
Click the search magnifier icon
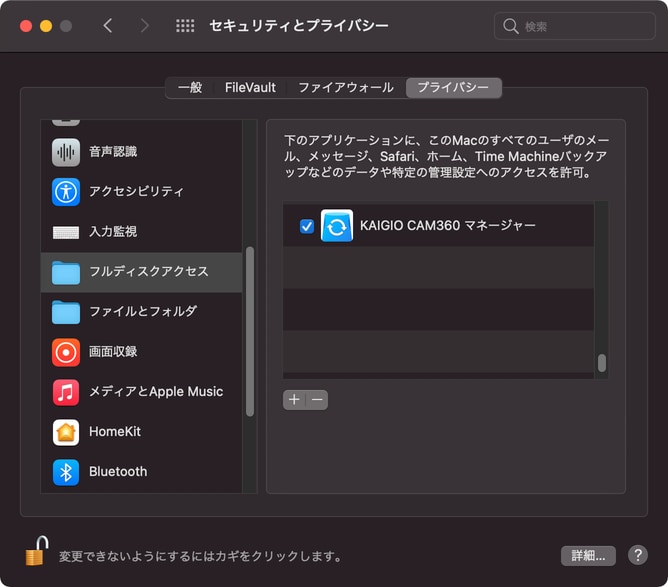pos(510,26)
